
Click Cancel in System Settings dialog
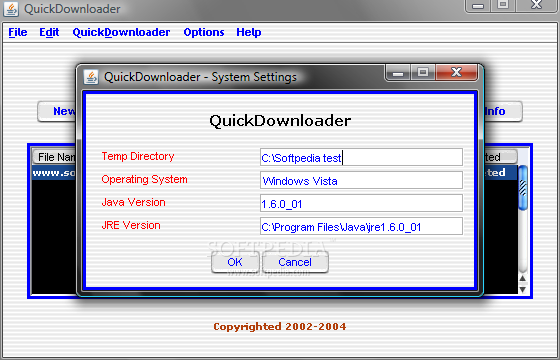pos(295,262)
